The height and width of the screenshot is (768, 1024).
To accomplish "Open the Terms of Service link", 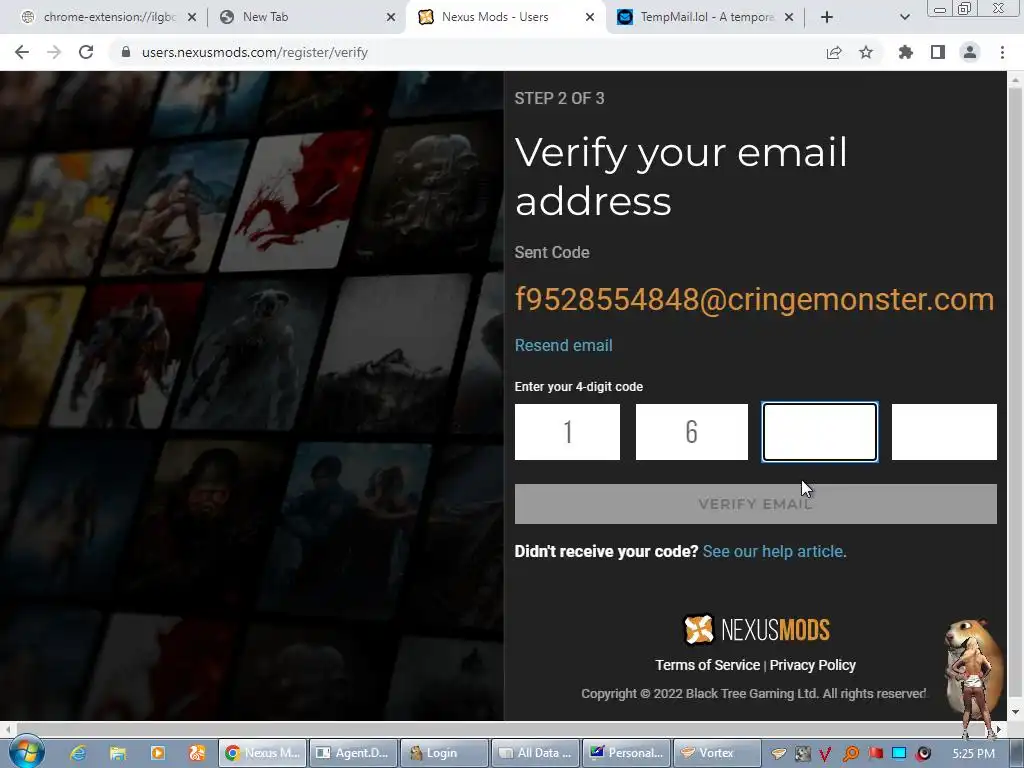I will 707,665.
